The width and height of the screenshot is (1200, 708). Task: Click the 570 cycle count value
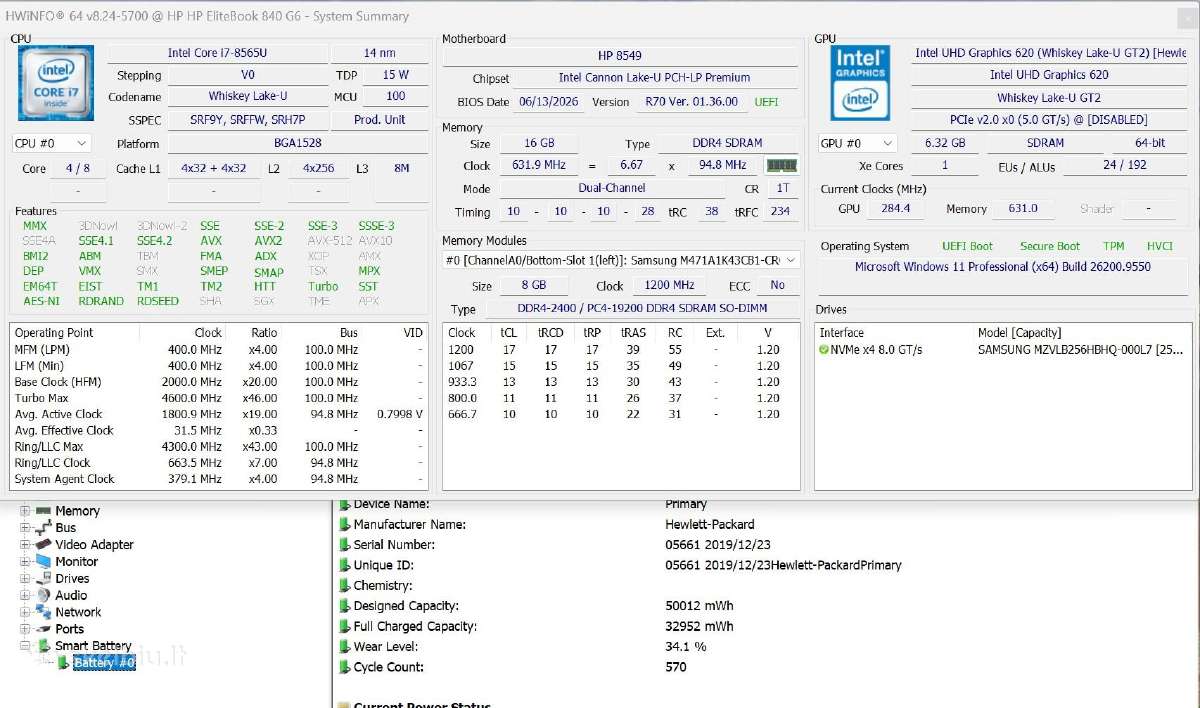coord(676,667)
